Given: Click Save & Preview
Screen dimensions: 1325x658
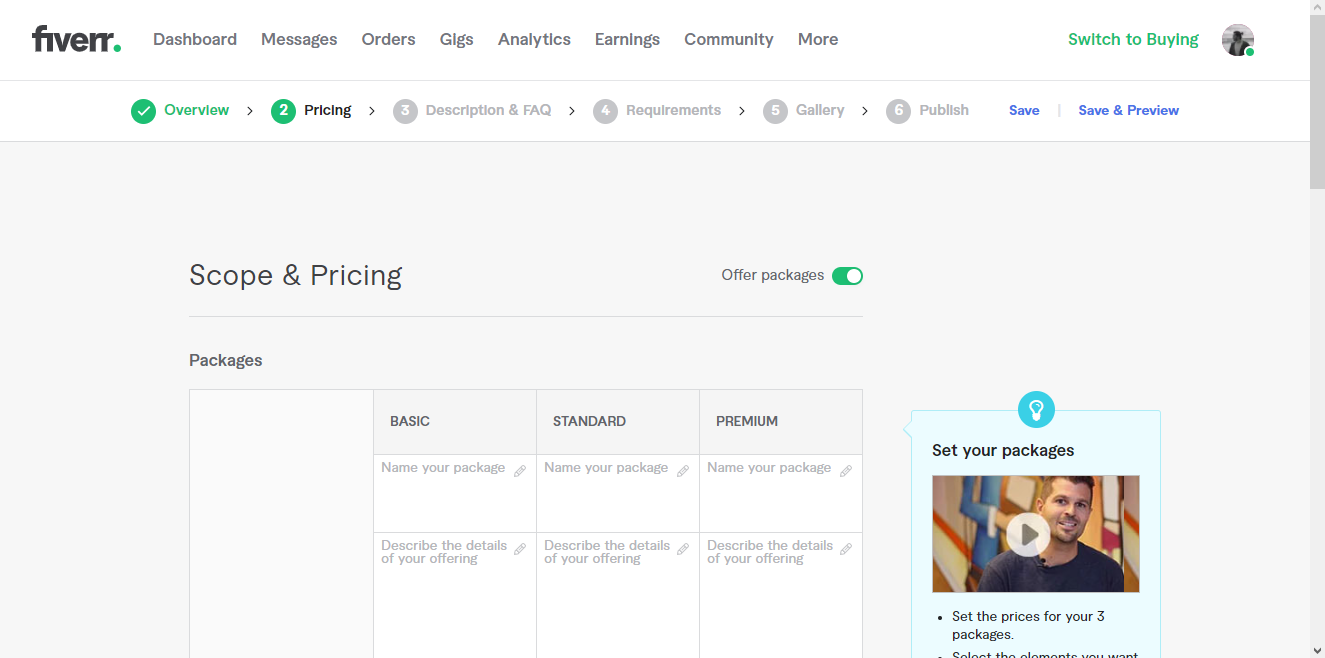Looking at the screenshot, I should coord(1128,110).
